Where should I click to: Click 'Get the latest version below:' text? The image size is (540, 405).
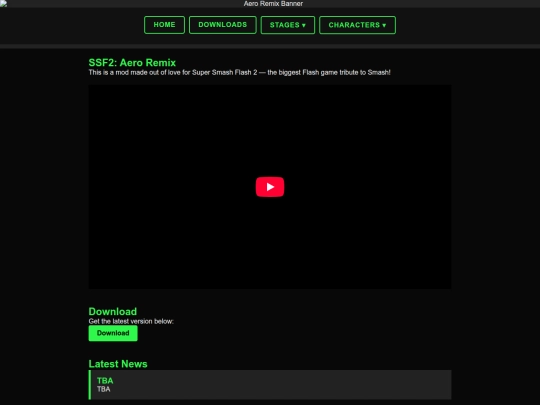[131, 321]
